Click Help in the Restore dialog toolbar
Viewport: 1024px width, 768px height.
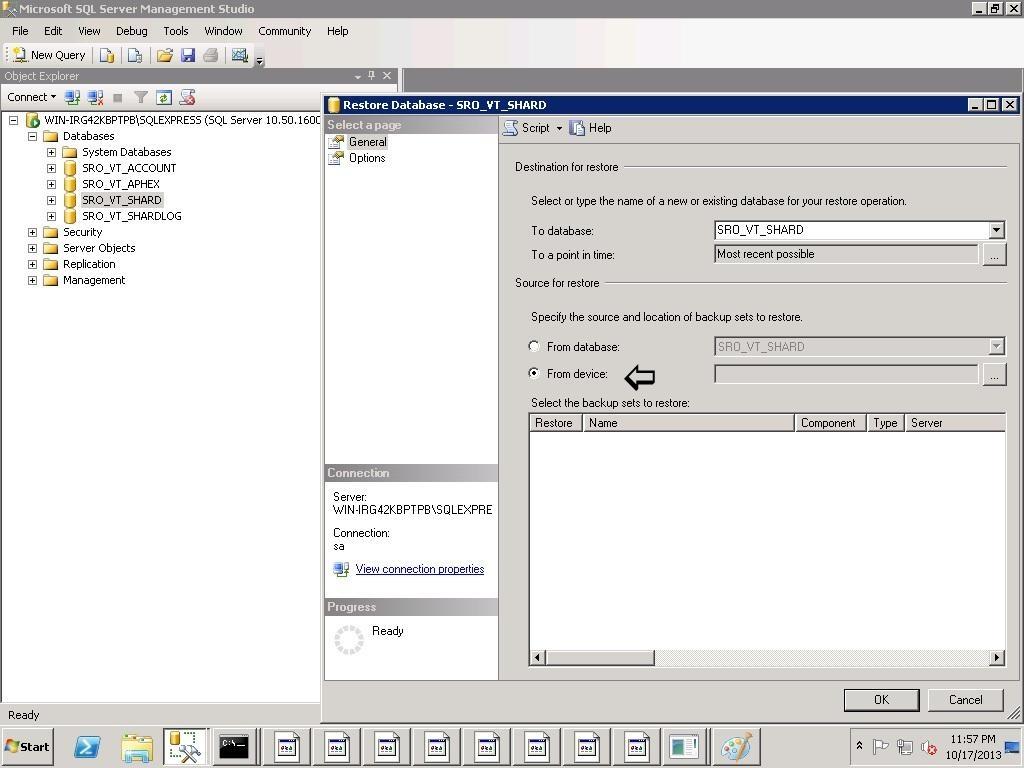click(590, 129)
